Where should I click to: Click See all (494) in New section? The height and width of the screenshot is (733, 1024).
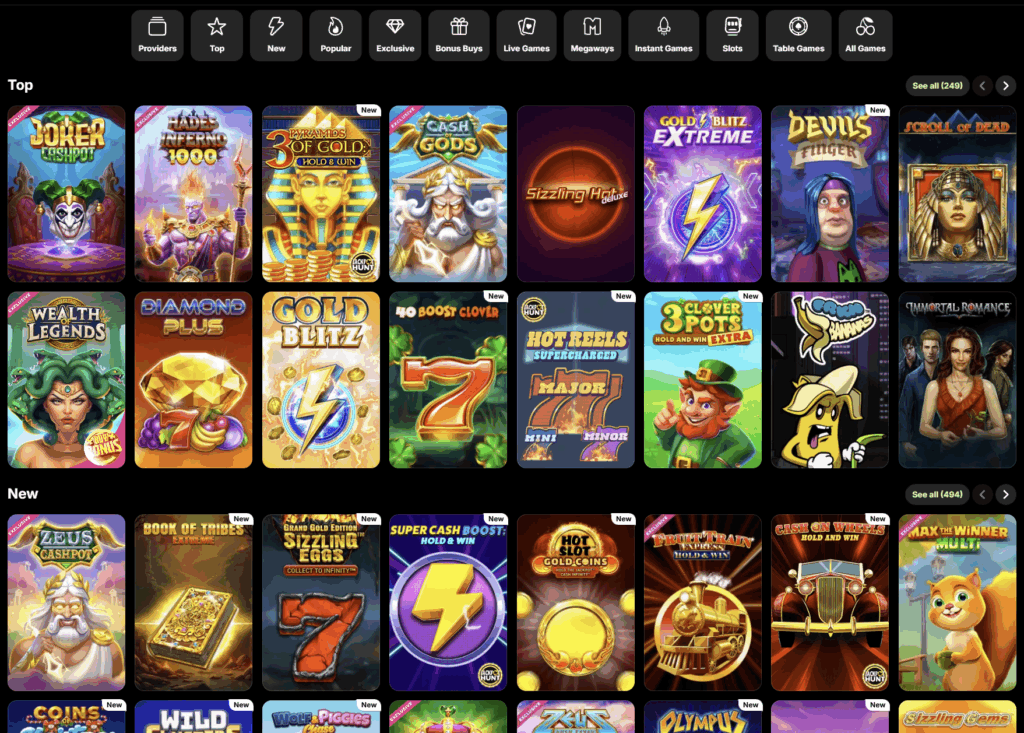point(937,495)
